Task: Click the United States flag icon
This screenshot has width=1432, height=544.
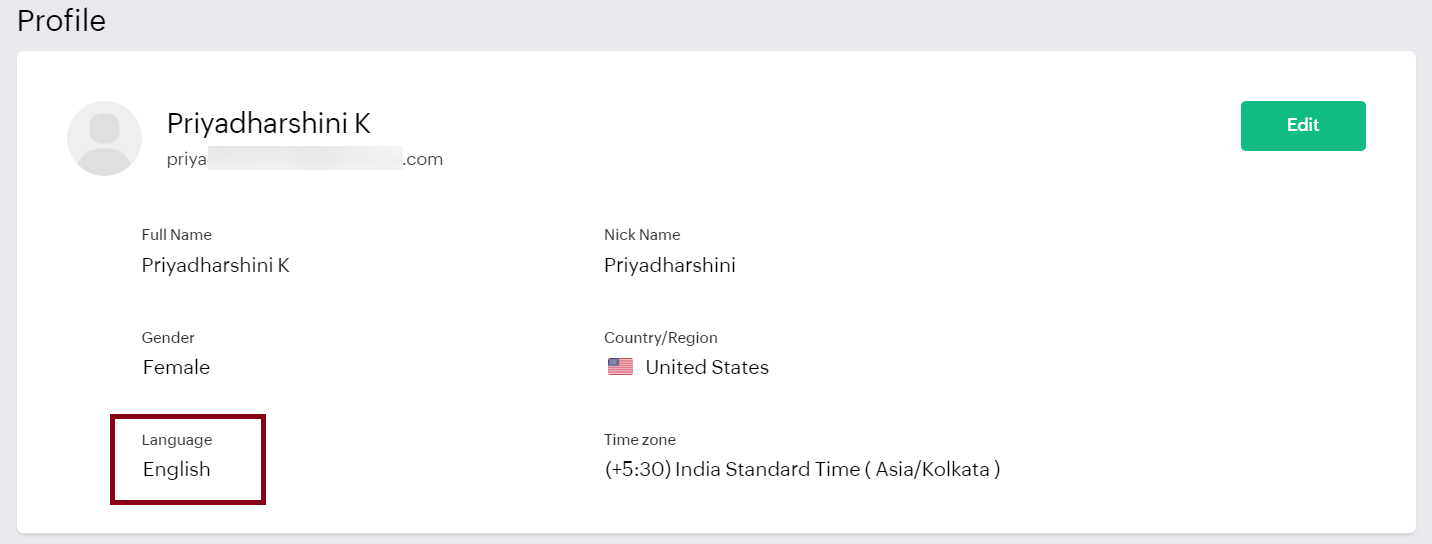Action: tap(620, 367)
